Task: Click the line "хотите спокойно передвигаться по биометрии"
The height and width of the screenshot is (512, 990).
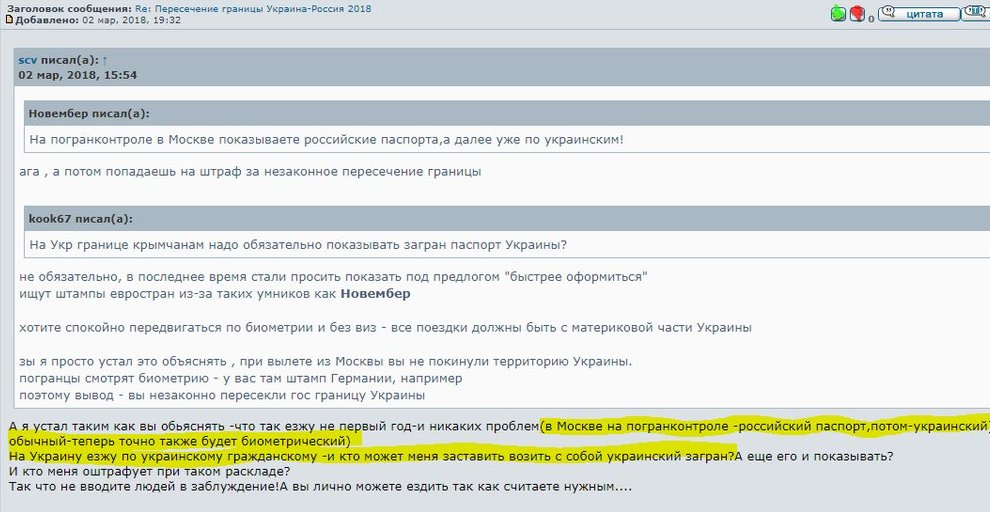Action: pyautogui.click(x=385, y=328)
